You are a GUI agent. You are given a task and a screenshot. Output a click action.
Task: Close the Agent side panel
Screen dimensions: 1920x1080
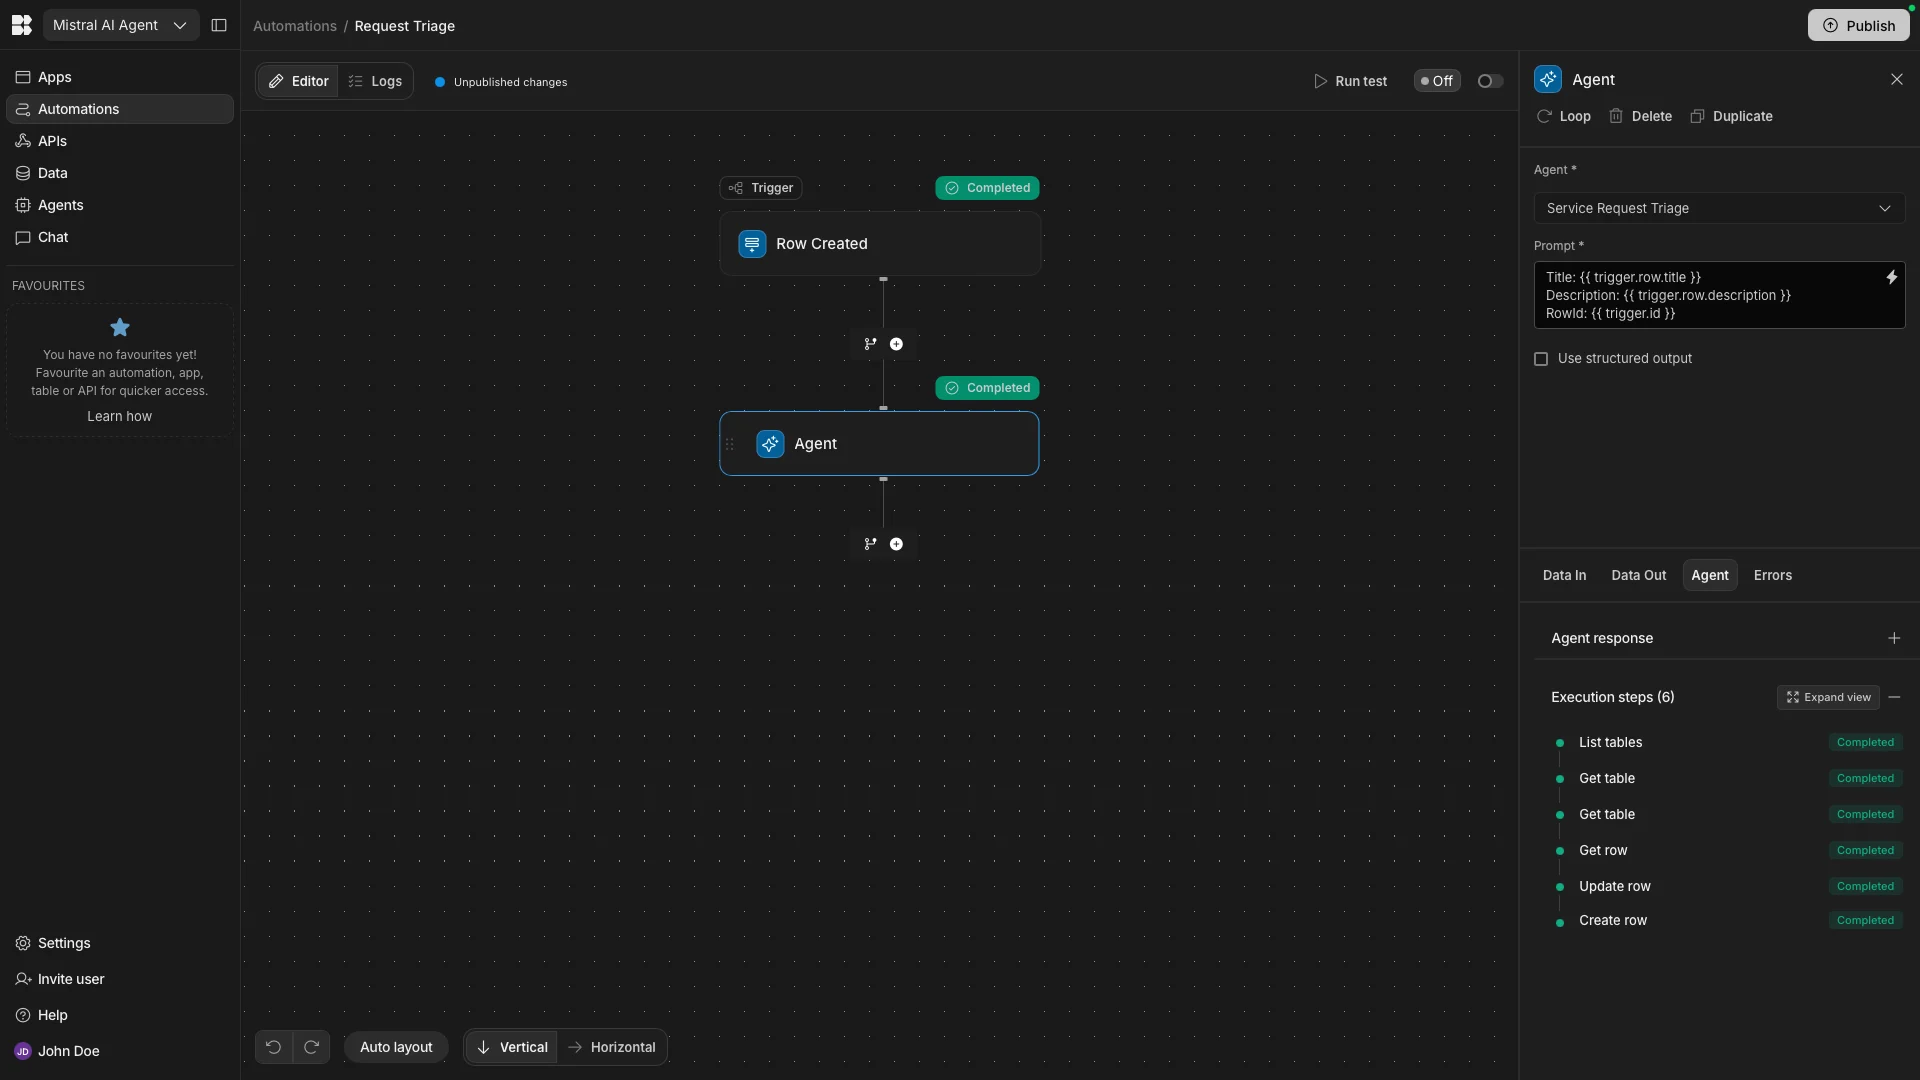click(1896, 79)
